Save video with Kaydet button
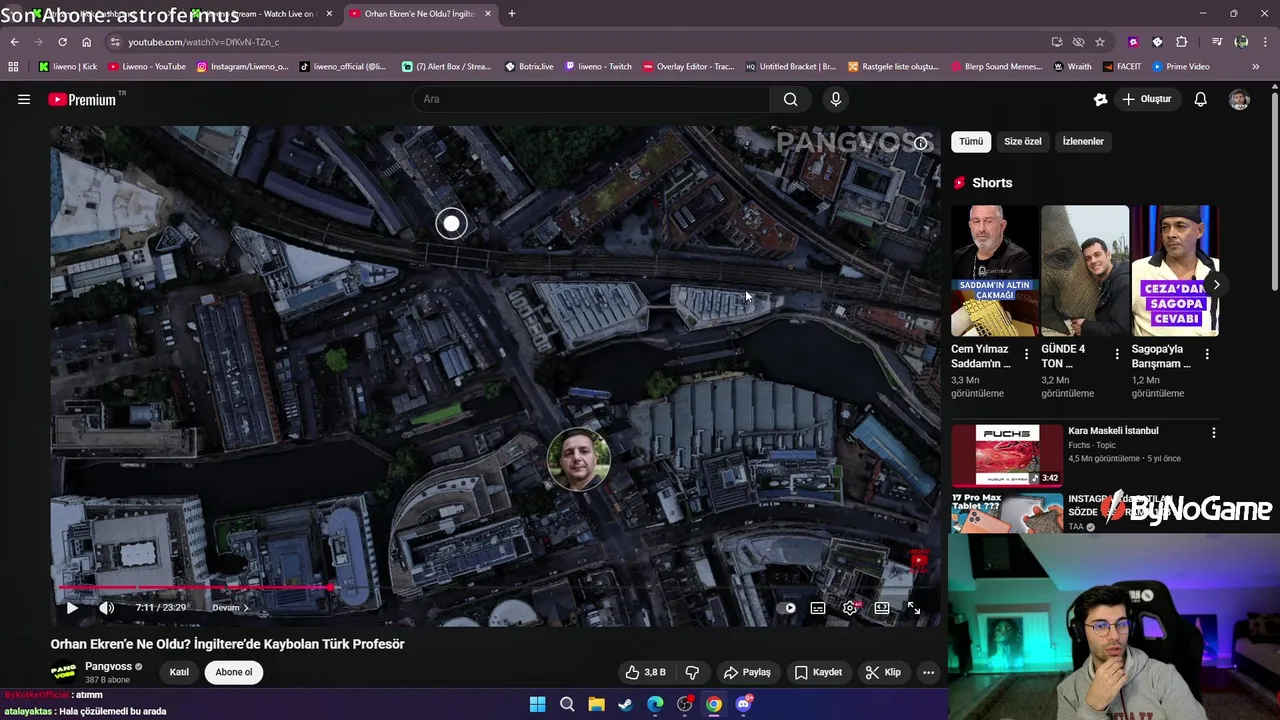Viewport: 1280px width, 720px height. (818, 672)
